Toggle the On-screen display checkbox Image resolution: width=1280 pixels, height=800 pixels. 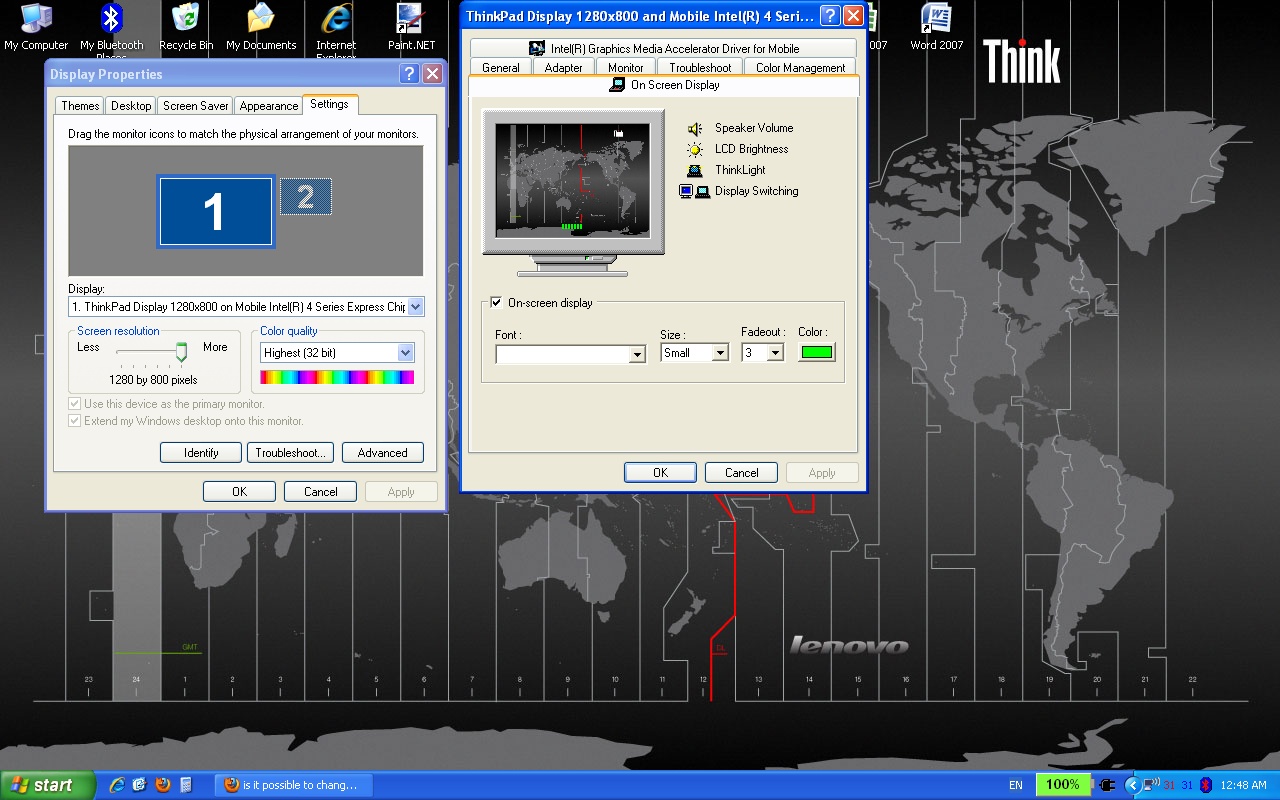(497, 303)
